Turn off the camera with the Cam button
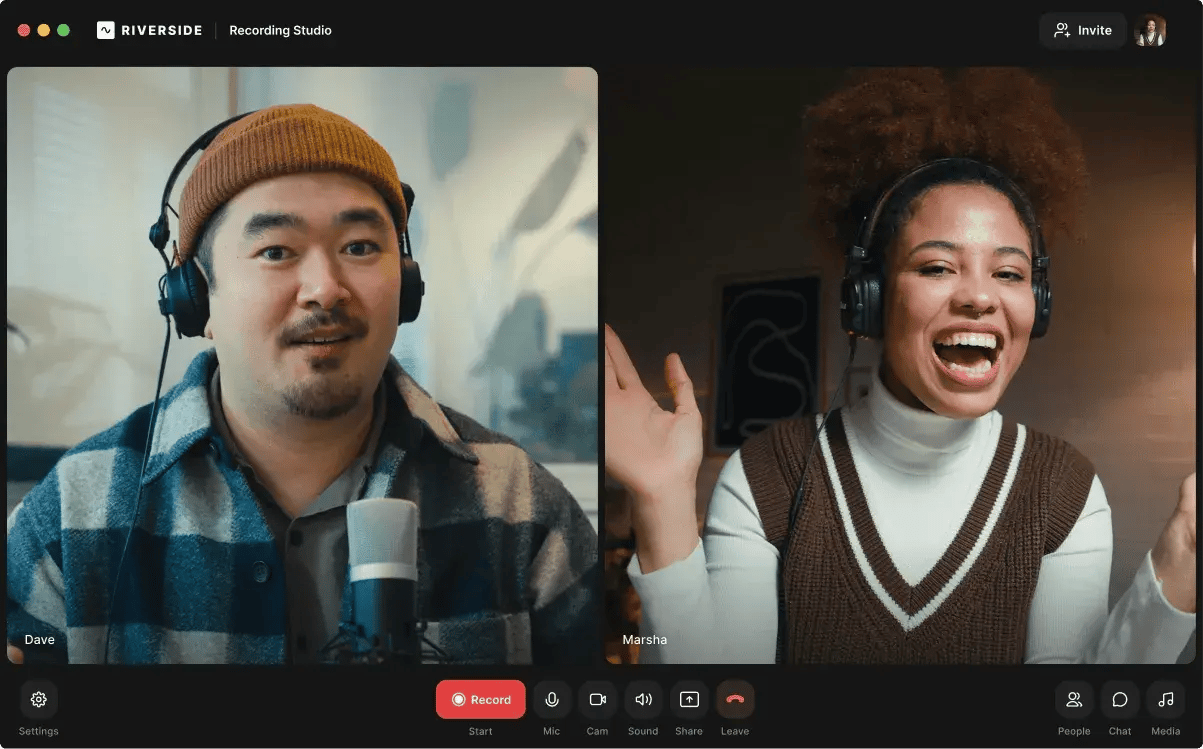1203x749 pixels. [597, 700]
